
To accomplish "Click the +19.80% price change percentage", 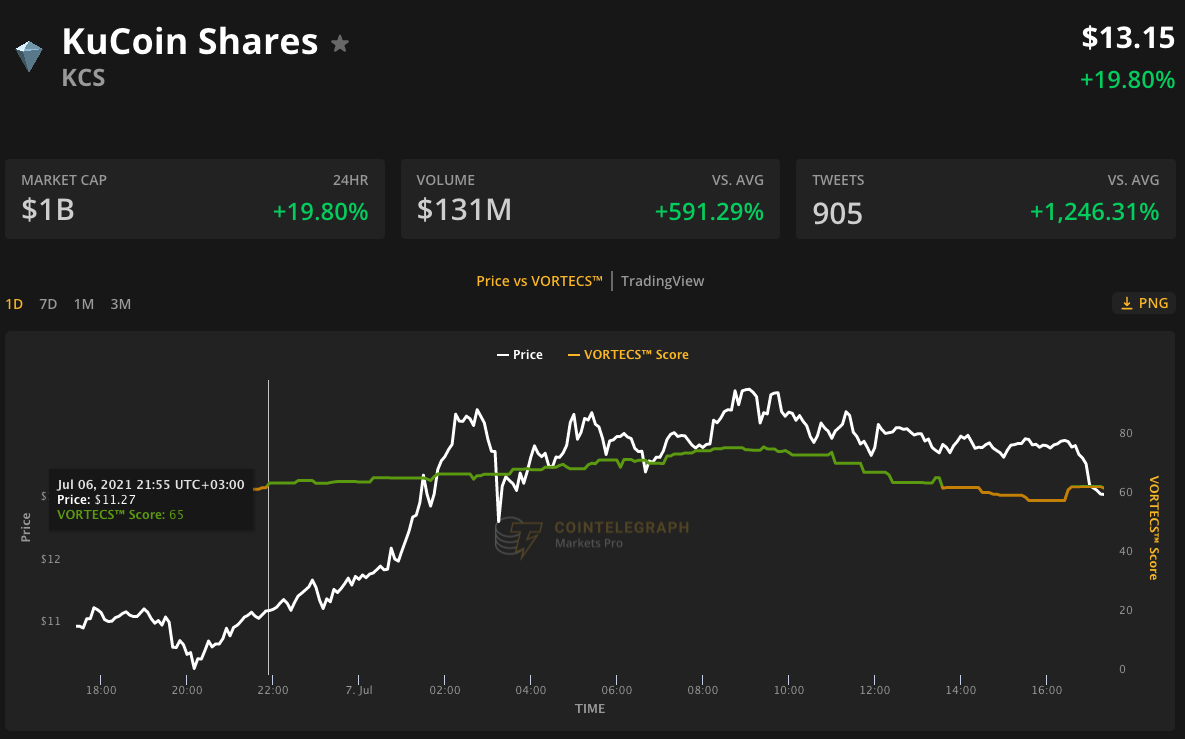I will [x=1128, y=80].
